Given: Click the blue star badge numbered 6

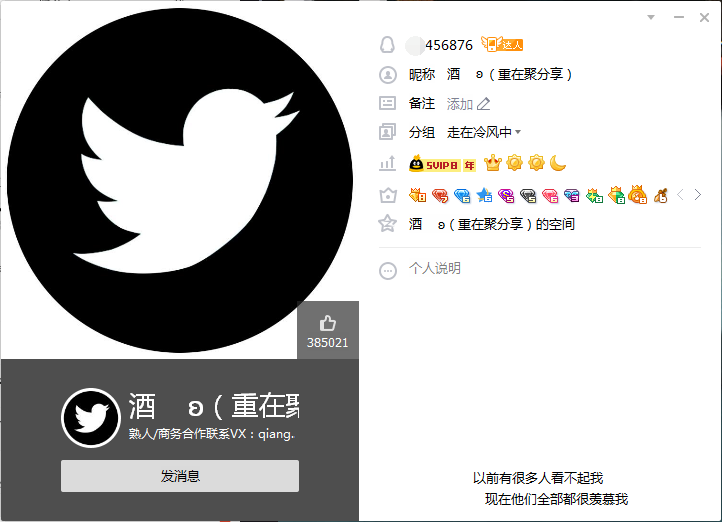Looking at the screenshot, I should pos(484,195).
